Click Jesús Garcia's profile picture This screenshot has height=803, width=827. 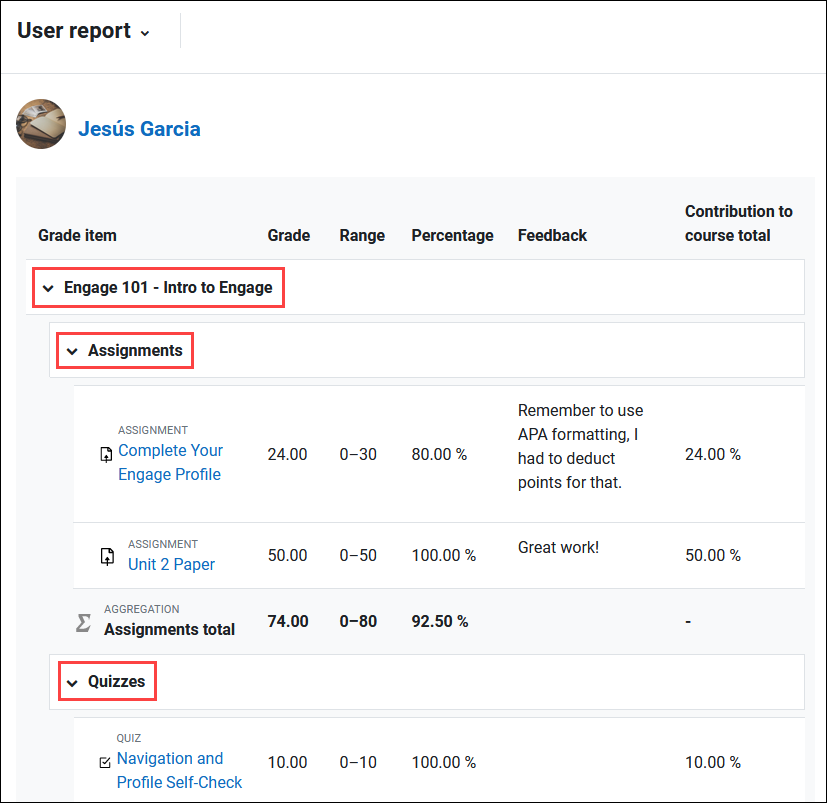[x=40, y=124]
